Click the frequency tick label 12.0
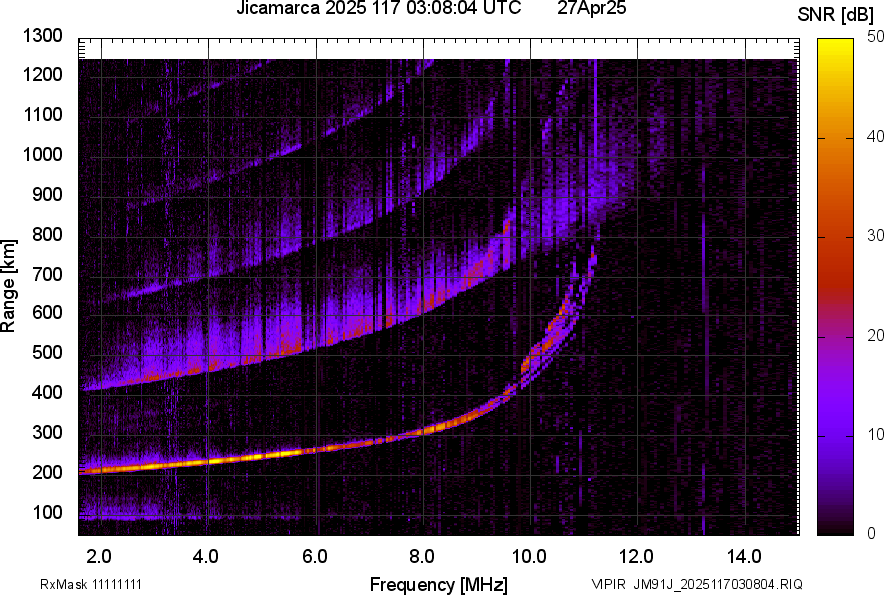 click(637, 557)
